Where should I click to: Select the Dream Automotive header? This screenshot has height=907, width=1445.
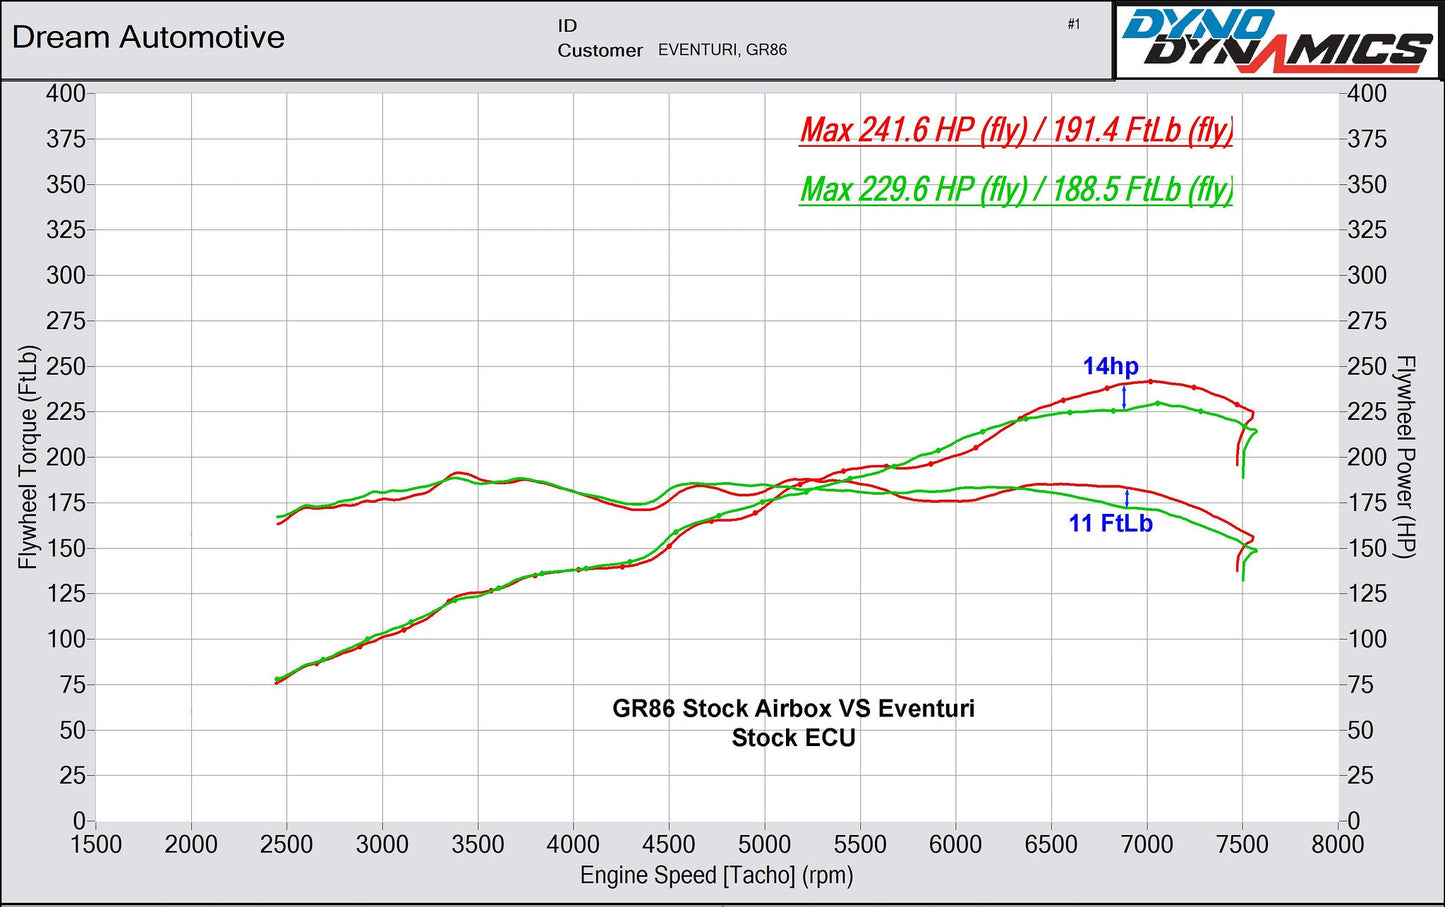[x=148, y=38]
